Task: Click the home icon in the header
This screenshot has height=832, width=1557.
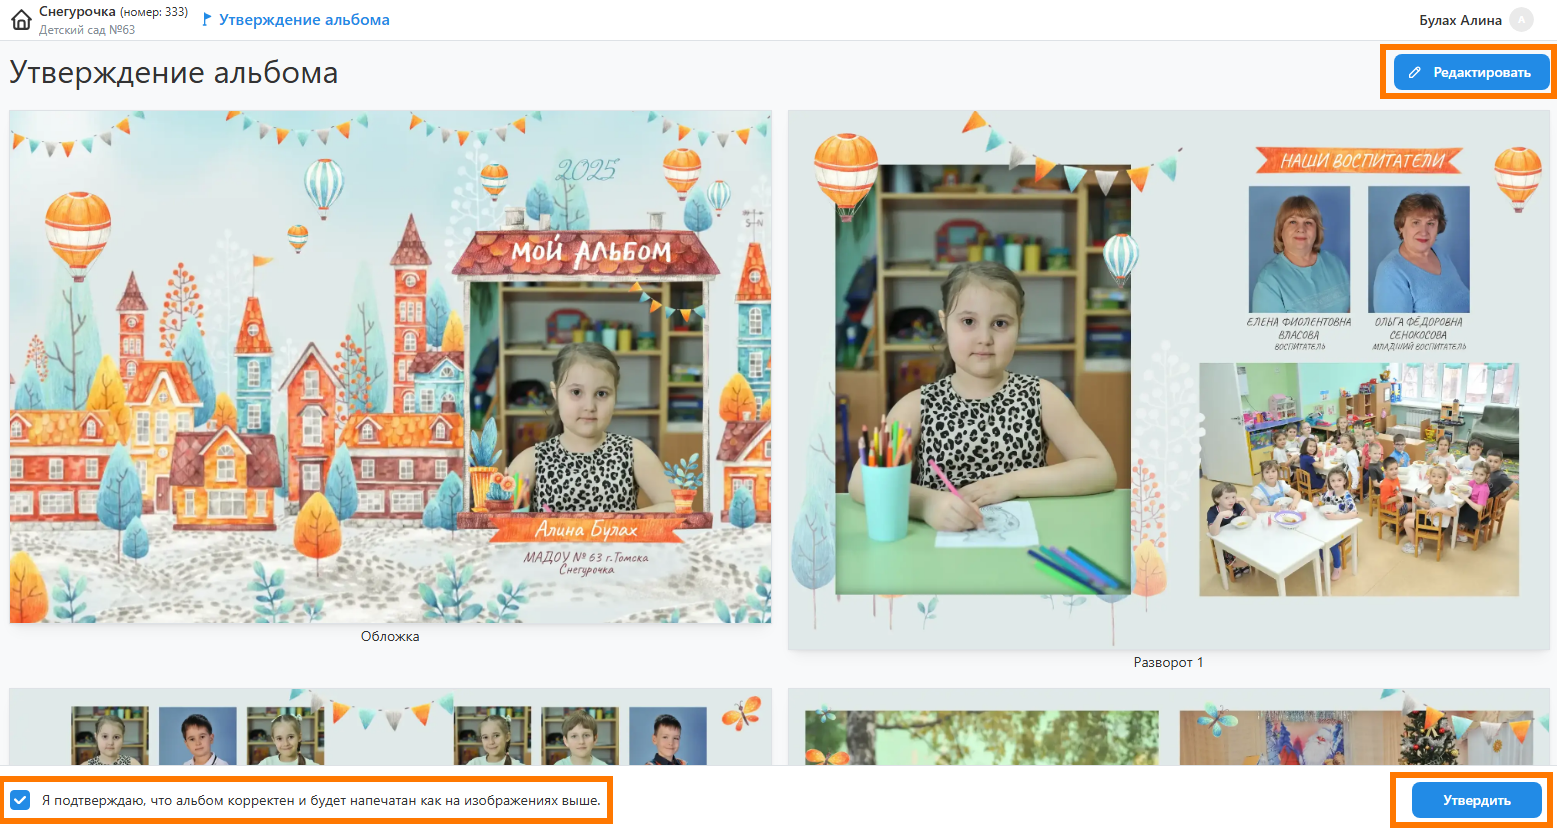Action: tap(21, 20)
